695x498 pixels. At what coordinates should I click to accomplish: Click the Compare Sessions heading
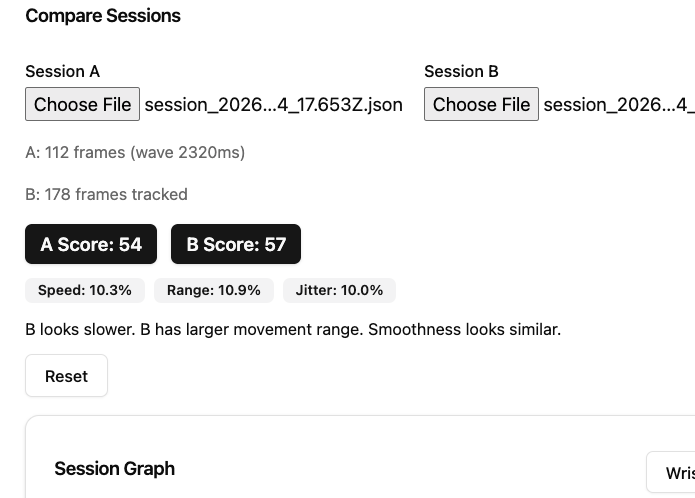point(103,16)
